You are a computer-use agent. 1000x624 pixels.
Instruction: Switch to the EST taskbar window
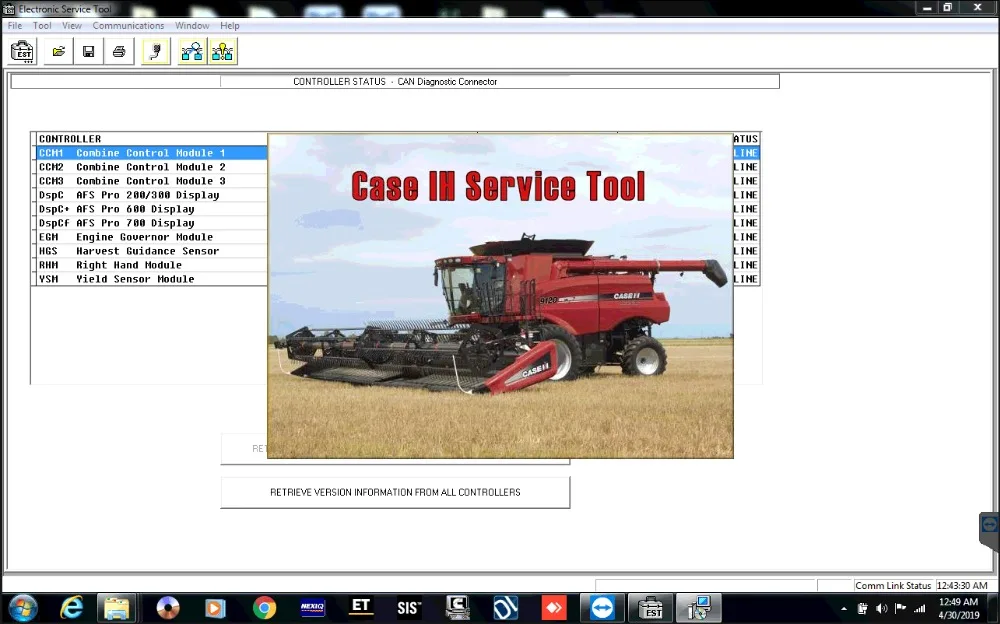651,608
